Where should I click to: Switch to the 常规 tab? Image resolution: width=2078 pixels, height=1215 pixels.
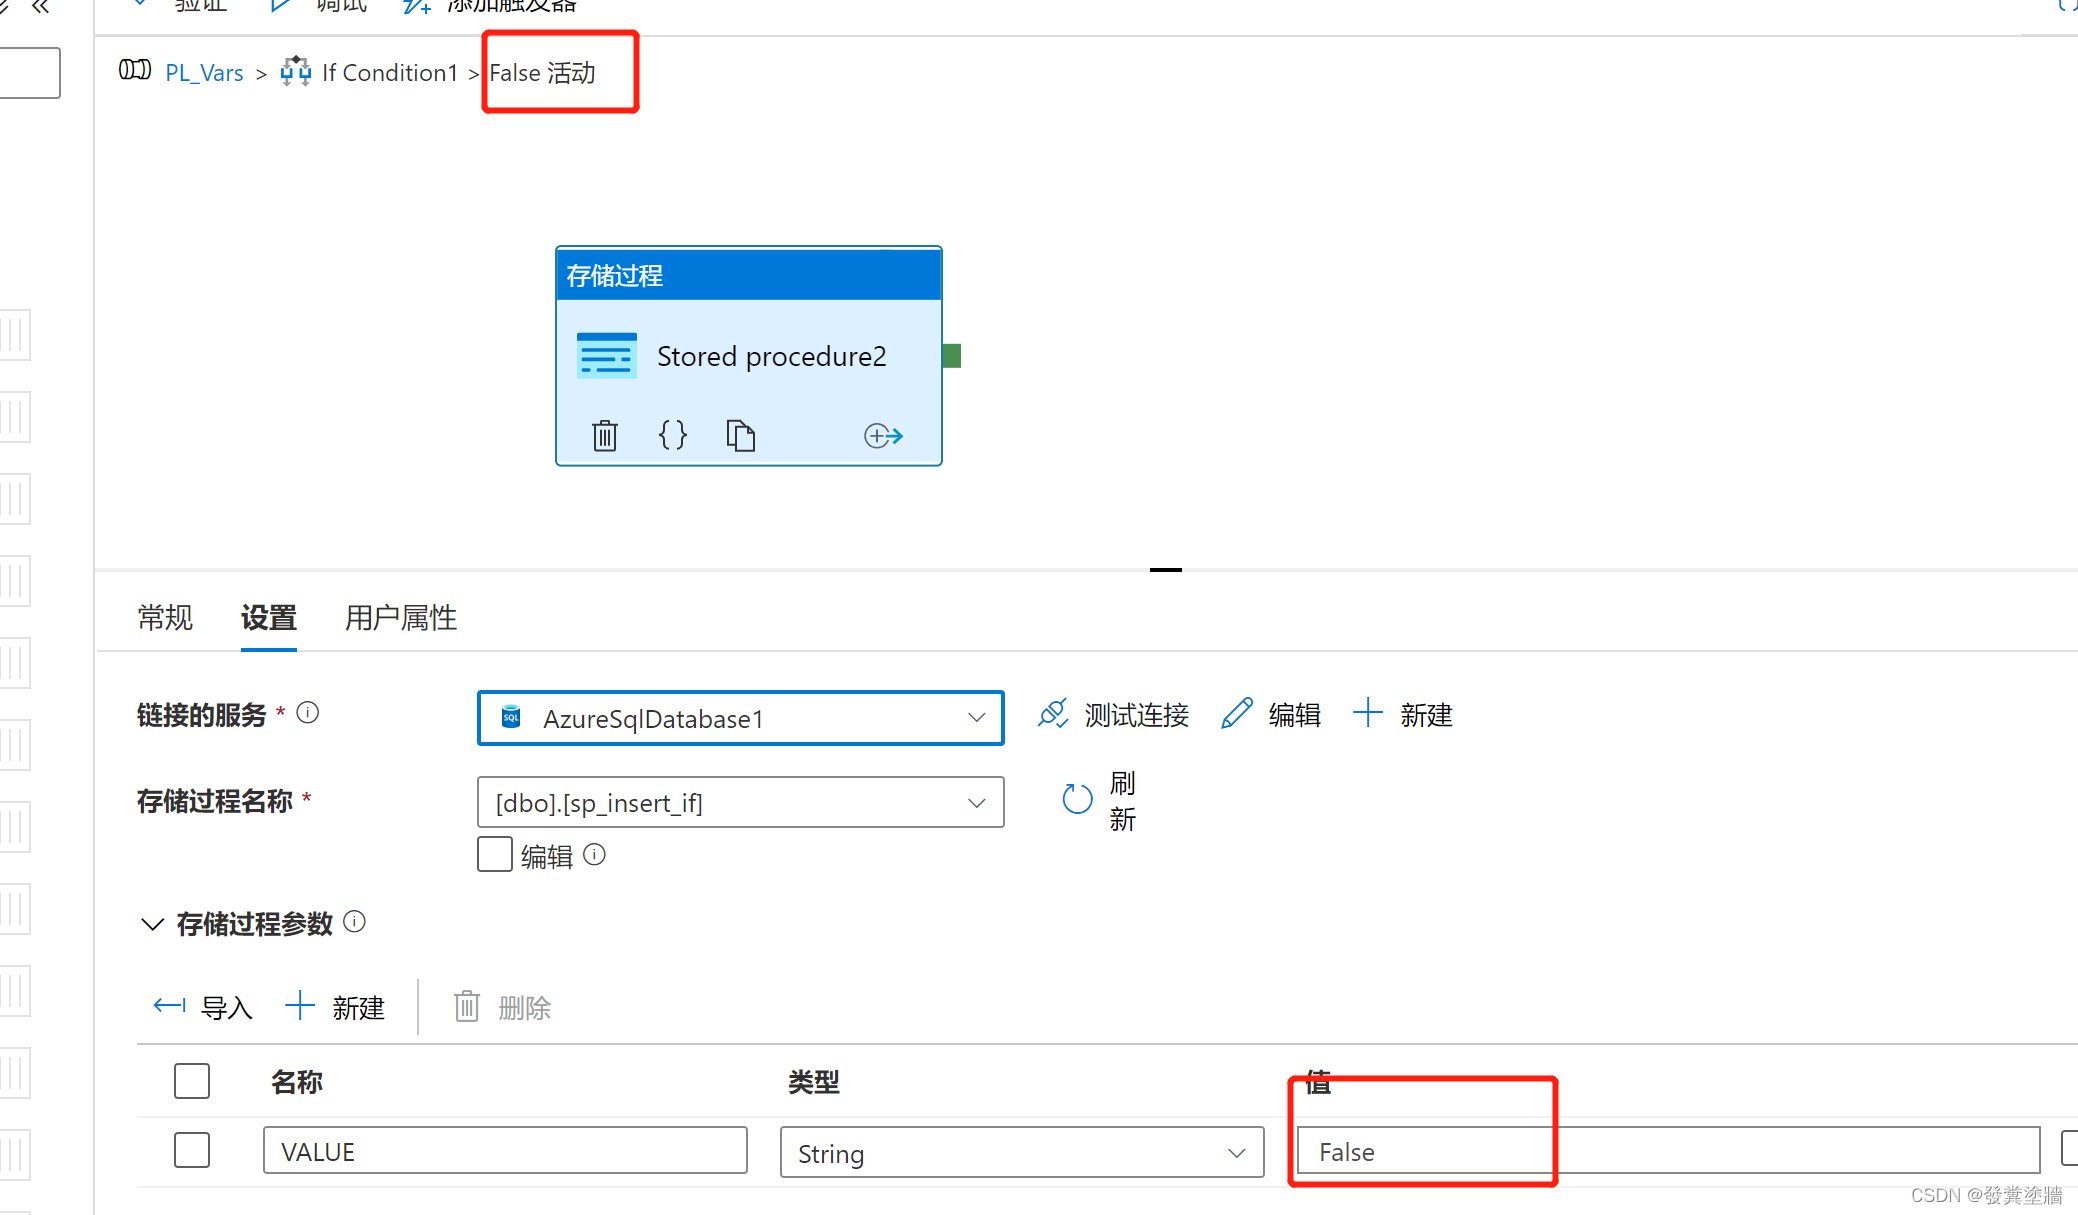tap(165, 618)
